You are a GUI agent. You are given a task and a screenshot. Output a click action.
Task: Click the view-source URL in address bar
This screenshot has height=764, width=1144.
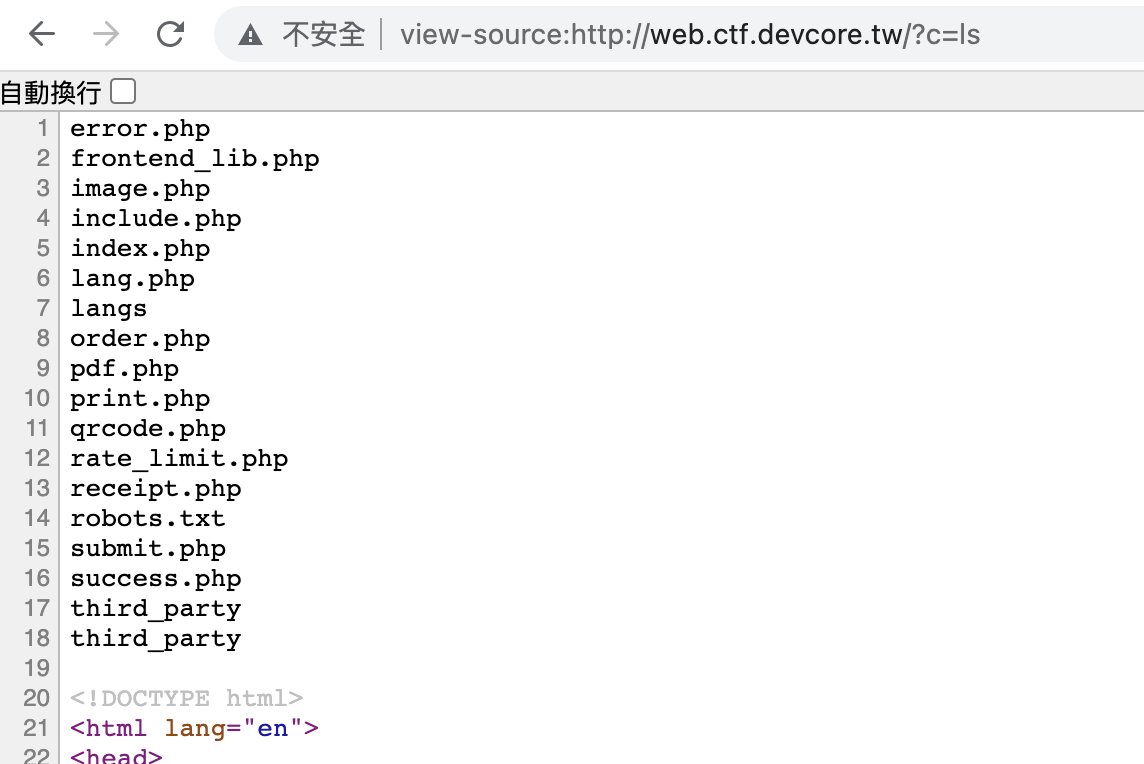point(690,35)
